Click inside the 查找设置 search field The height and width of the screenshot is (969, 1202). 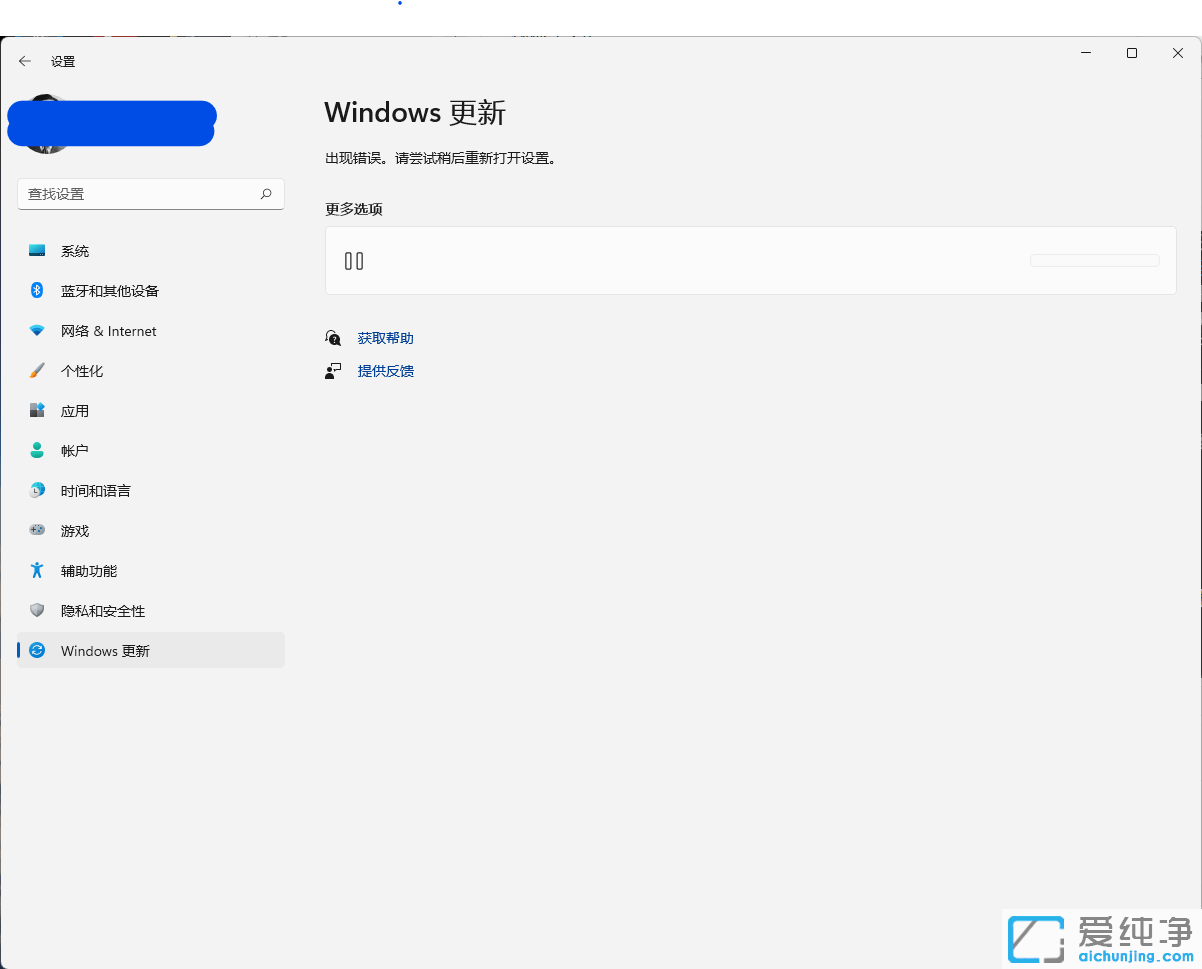[130, 193]
